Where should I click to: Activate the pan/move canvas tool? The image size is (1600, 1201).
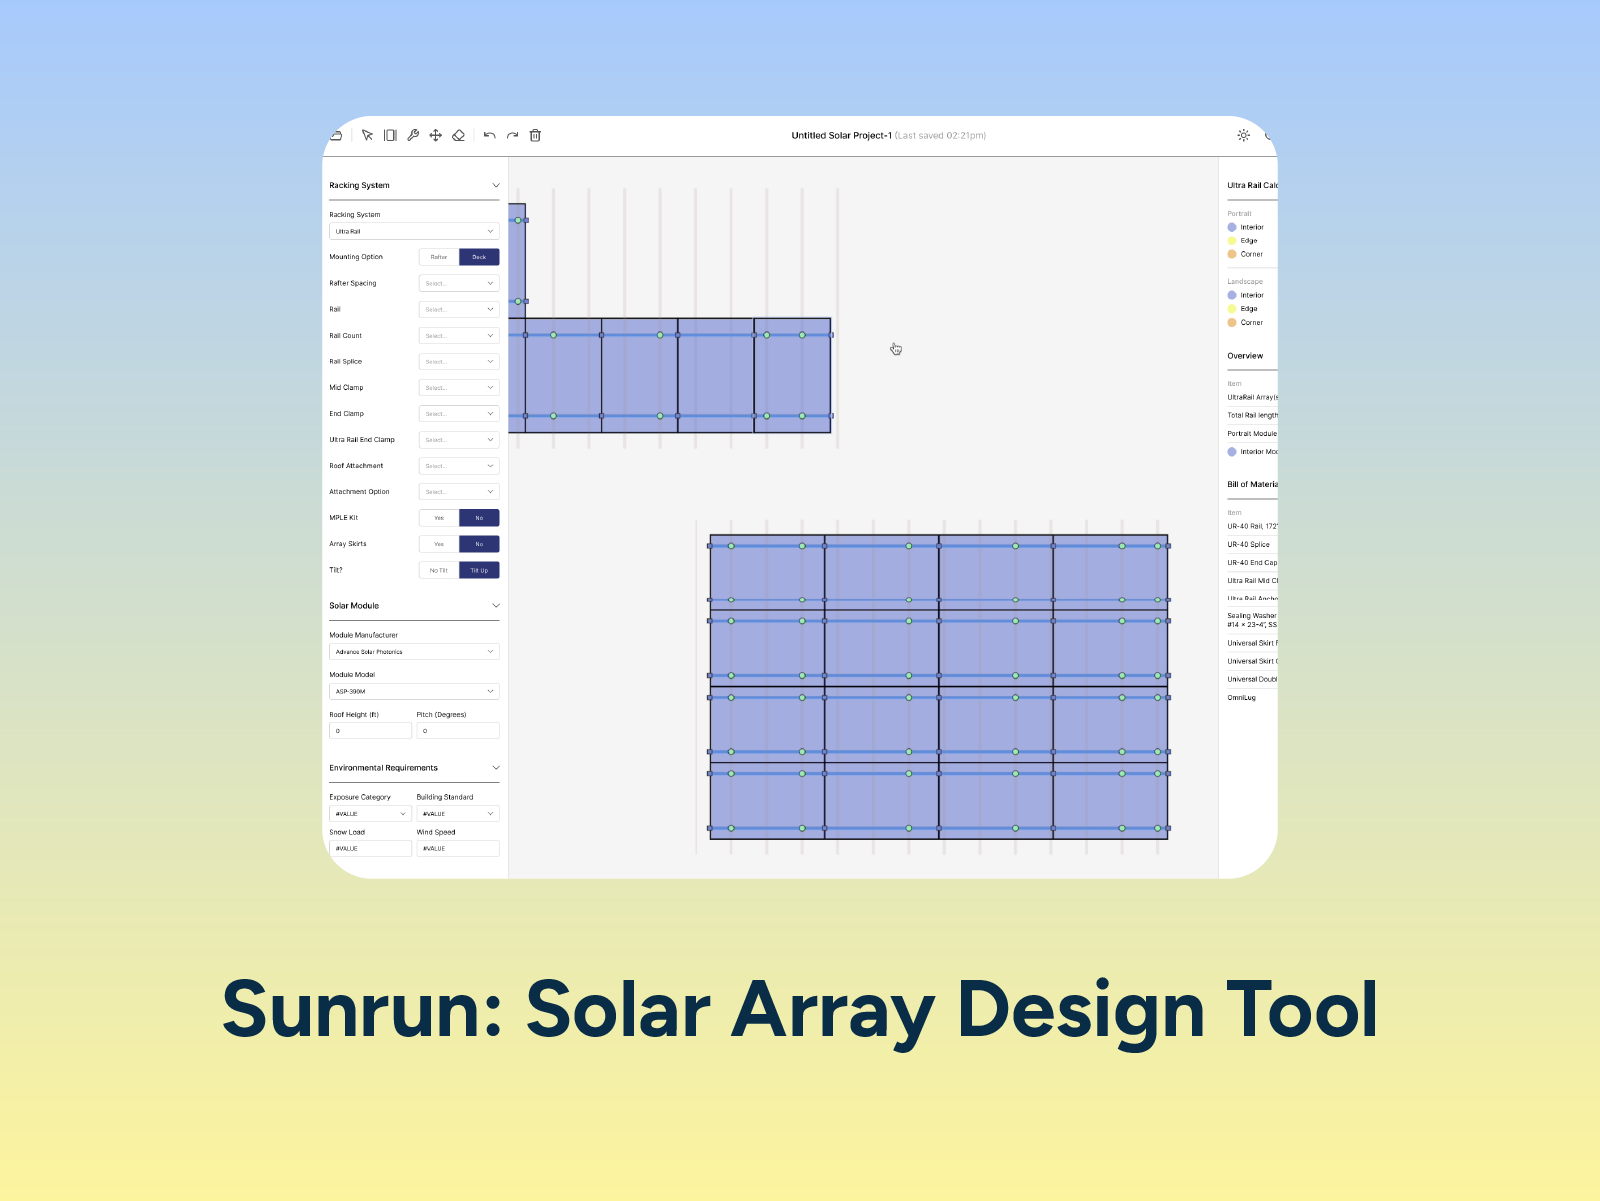tap(435, 135)
